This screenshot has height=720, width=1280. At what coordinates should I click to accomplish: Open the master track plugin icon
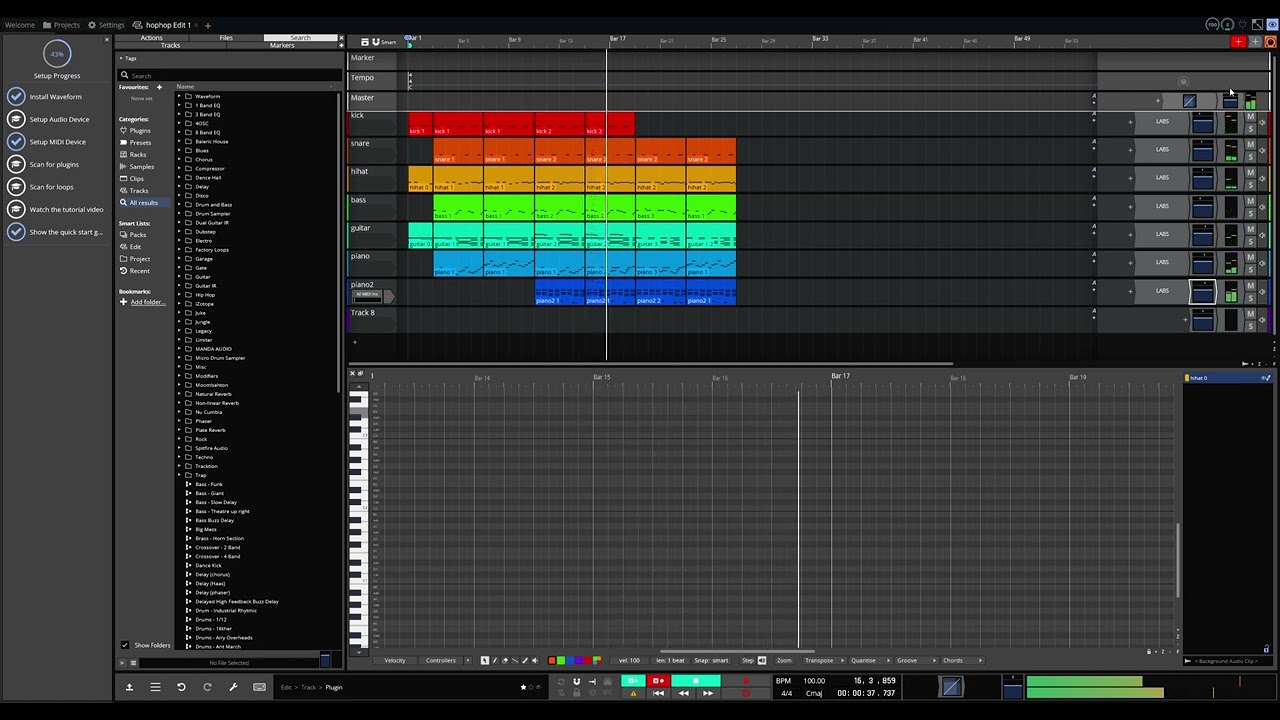(x=1189, y=101)
